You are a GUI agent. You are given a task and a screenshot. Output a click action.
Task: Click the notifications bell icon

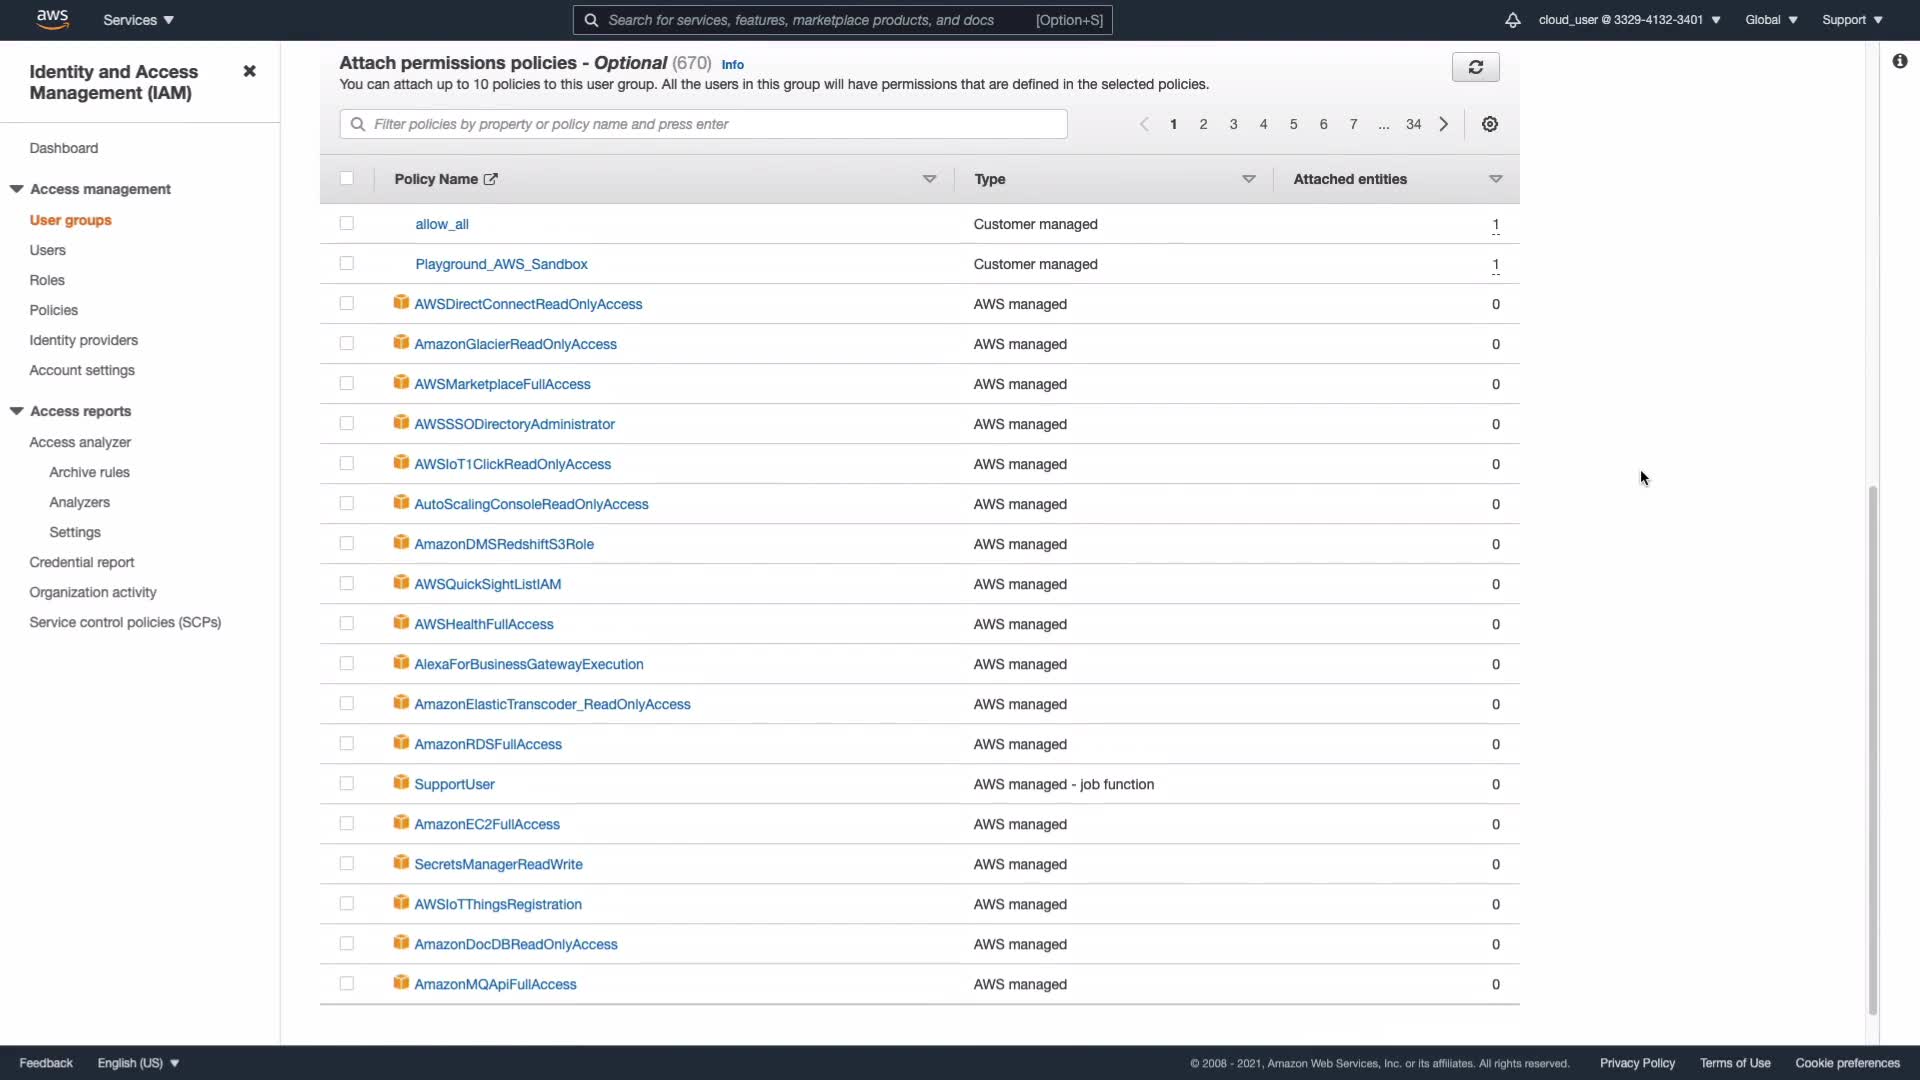[x=1512, y=20]
